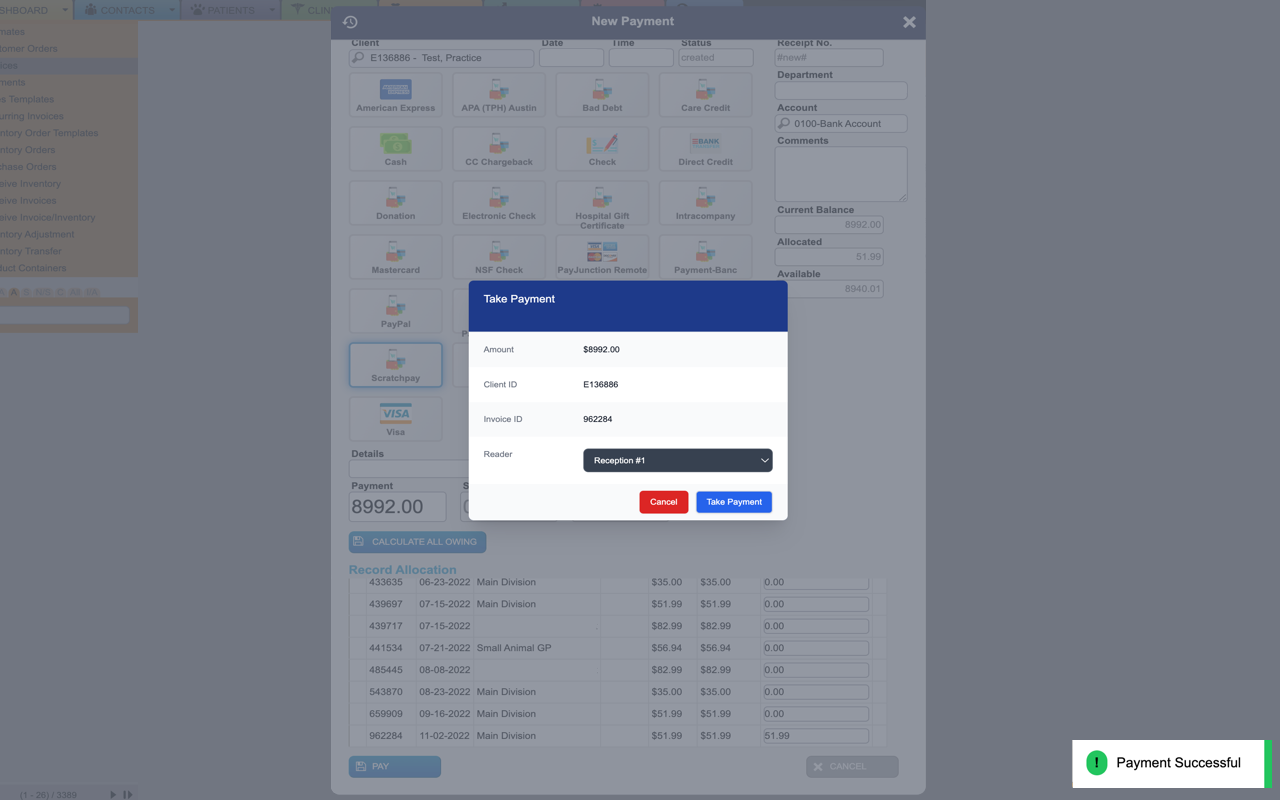Select the Cash payment method
Viewport: 1280px width, 800px height.
click(x=396, y=149)
